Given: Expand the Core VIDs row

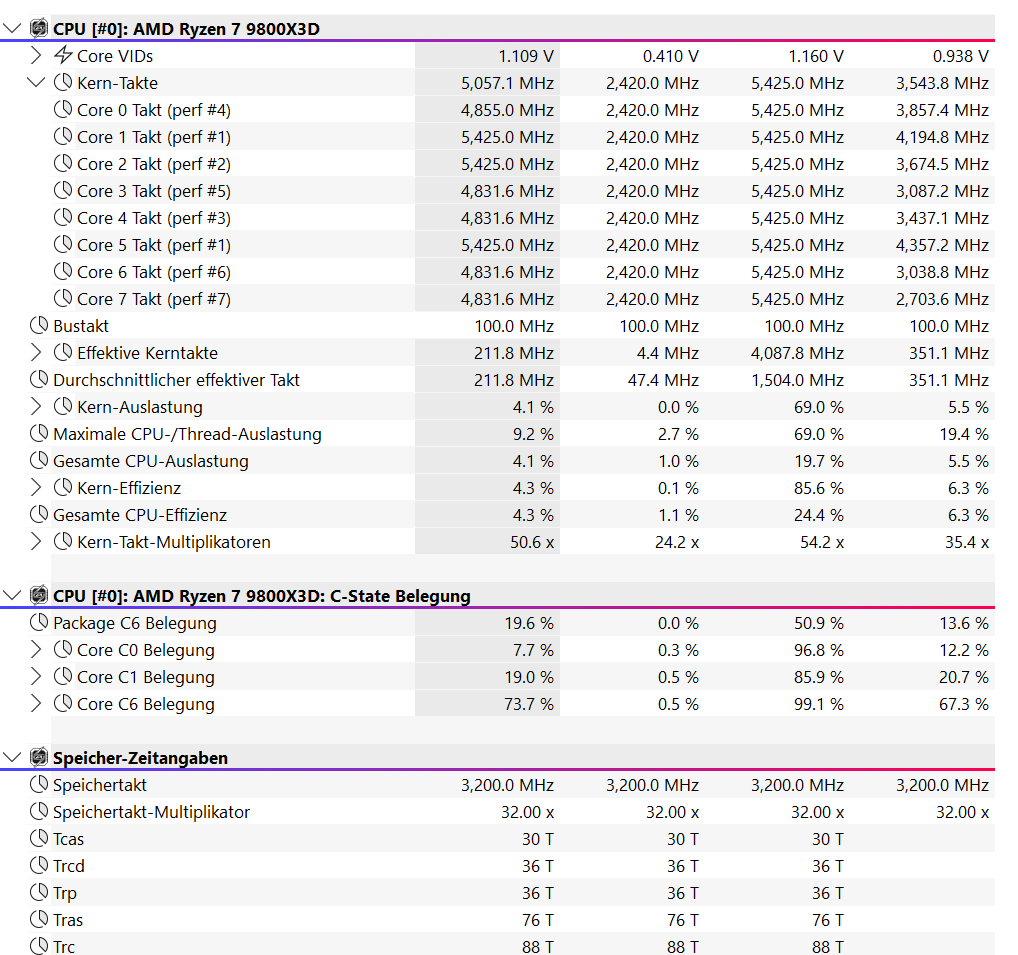Looking at the screenshot, I should click(36, 56).
